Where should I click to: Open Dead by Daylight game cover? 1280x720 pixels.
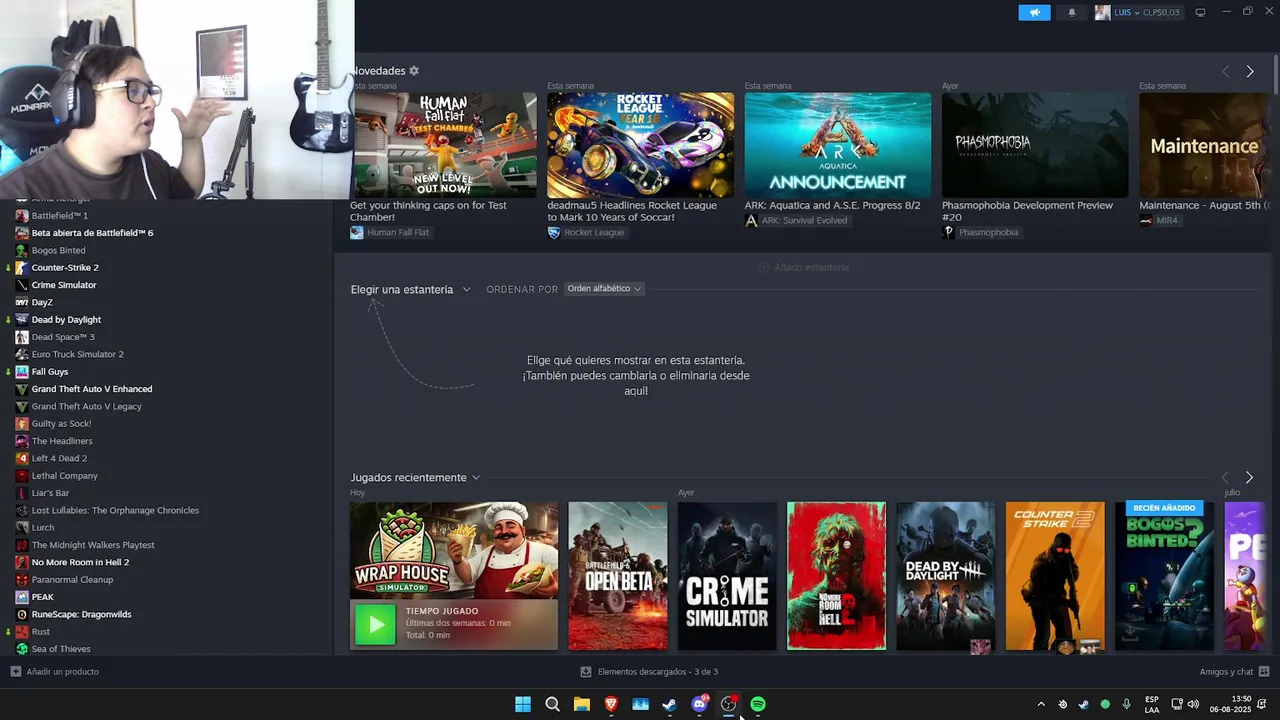946,576
